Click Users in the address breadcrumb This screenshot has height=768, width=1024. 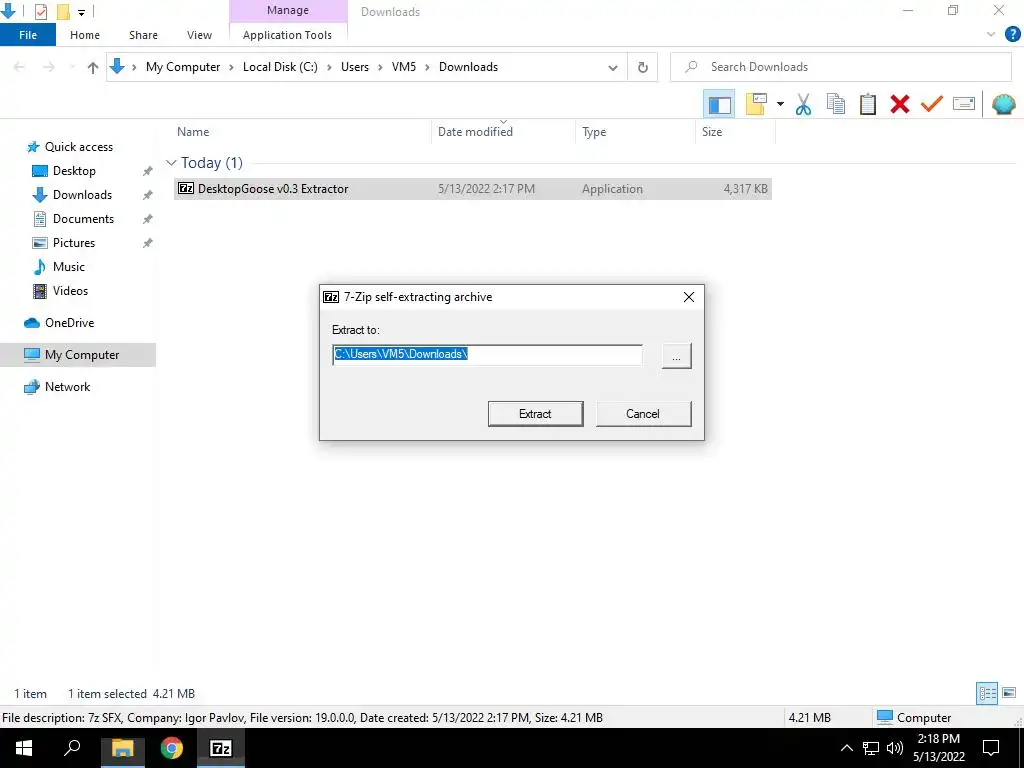pos(355,67)
